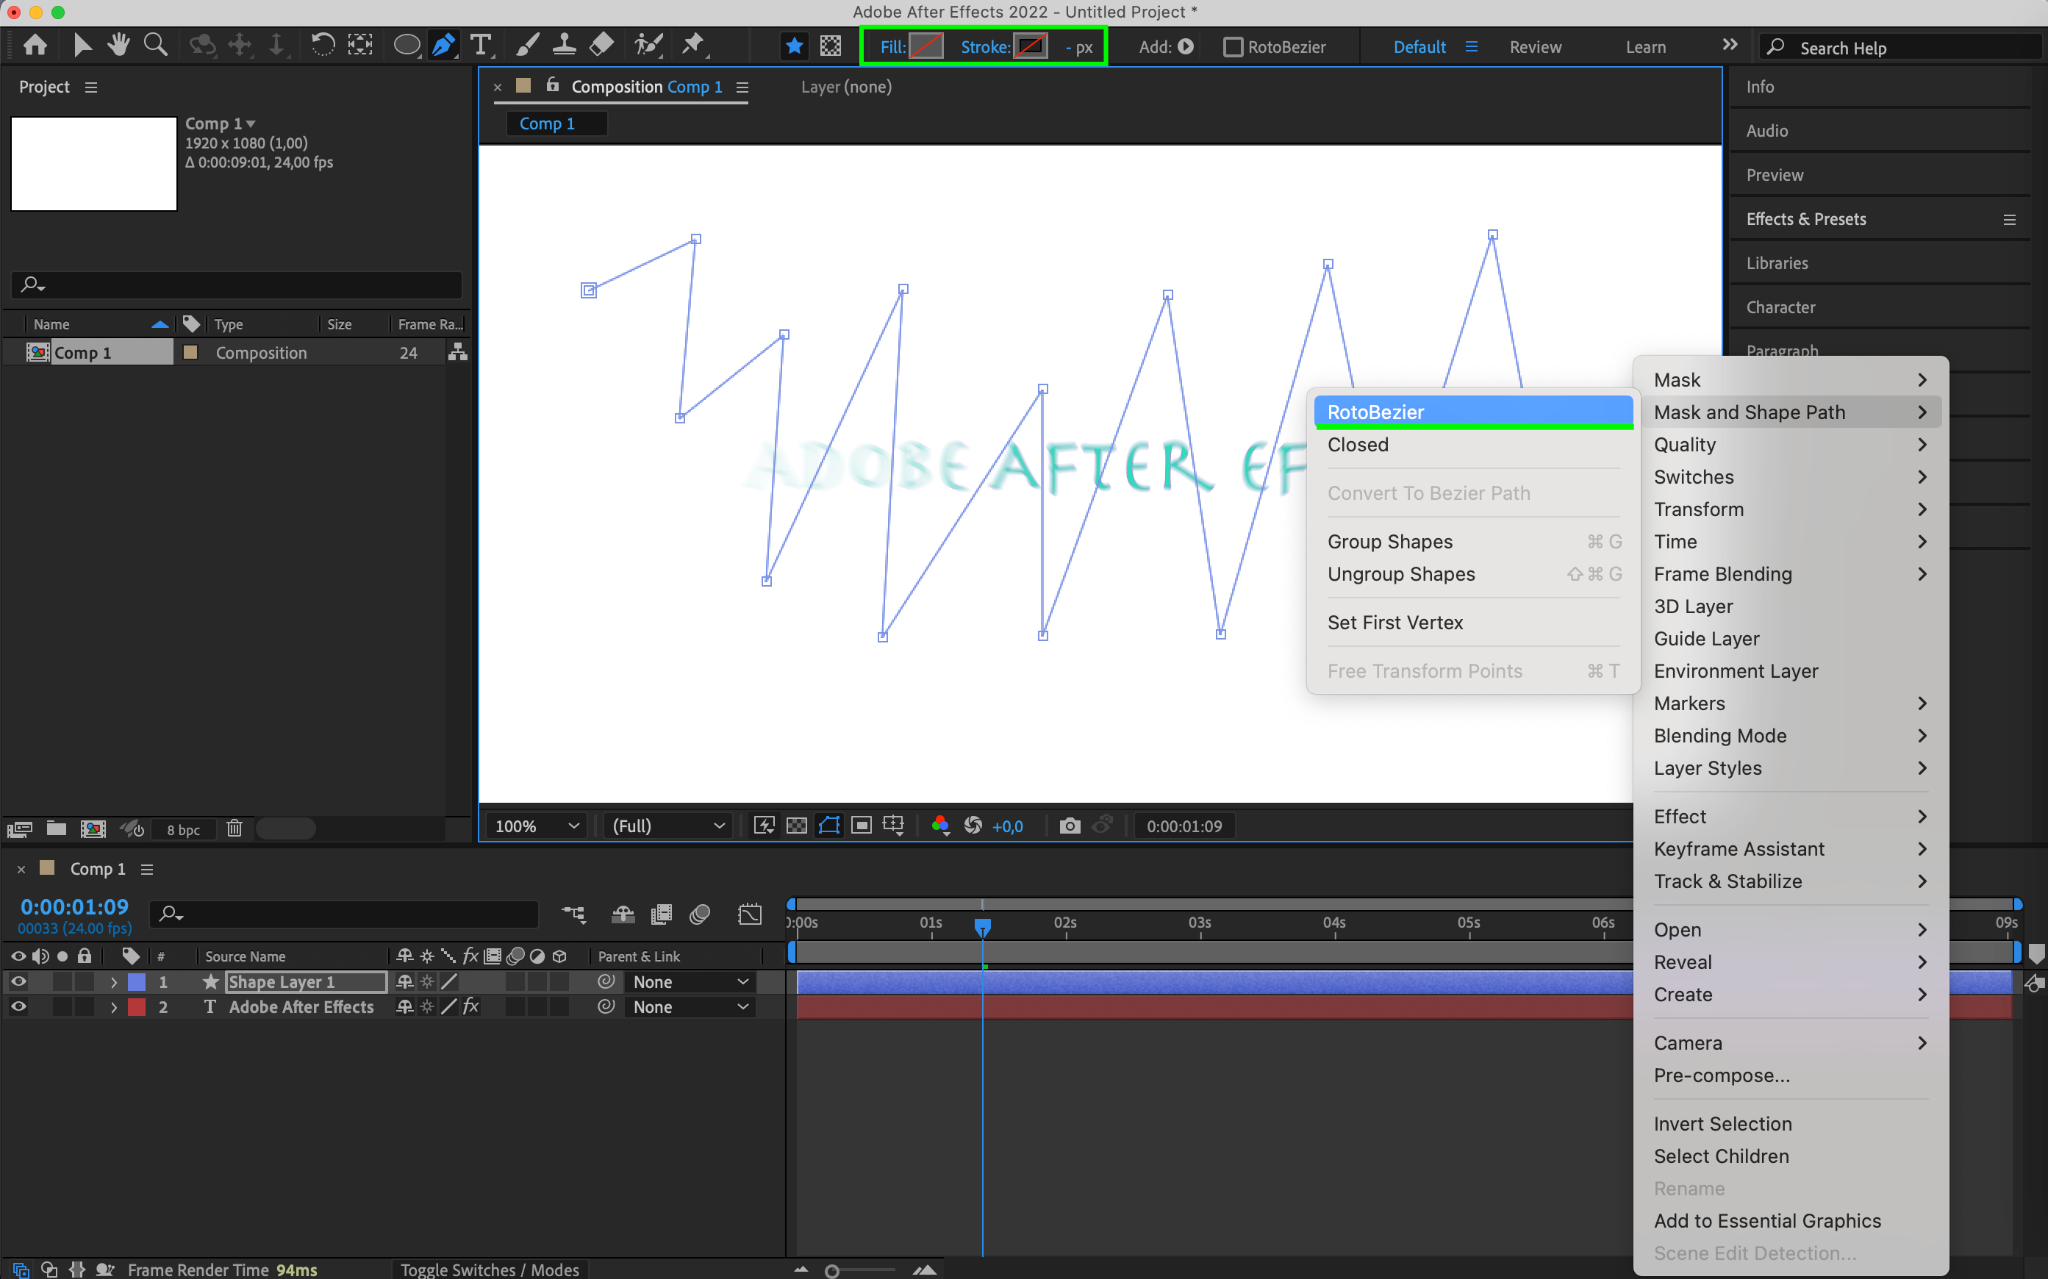Take snapshot with camera icon

(x=1070, y=826)
